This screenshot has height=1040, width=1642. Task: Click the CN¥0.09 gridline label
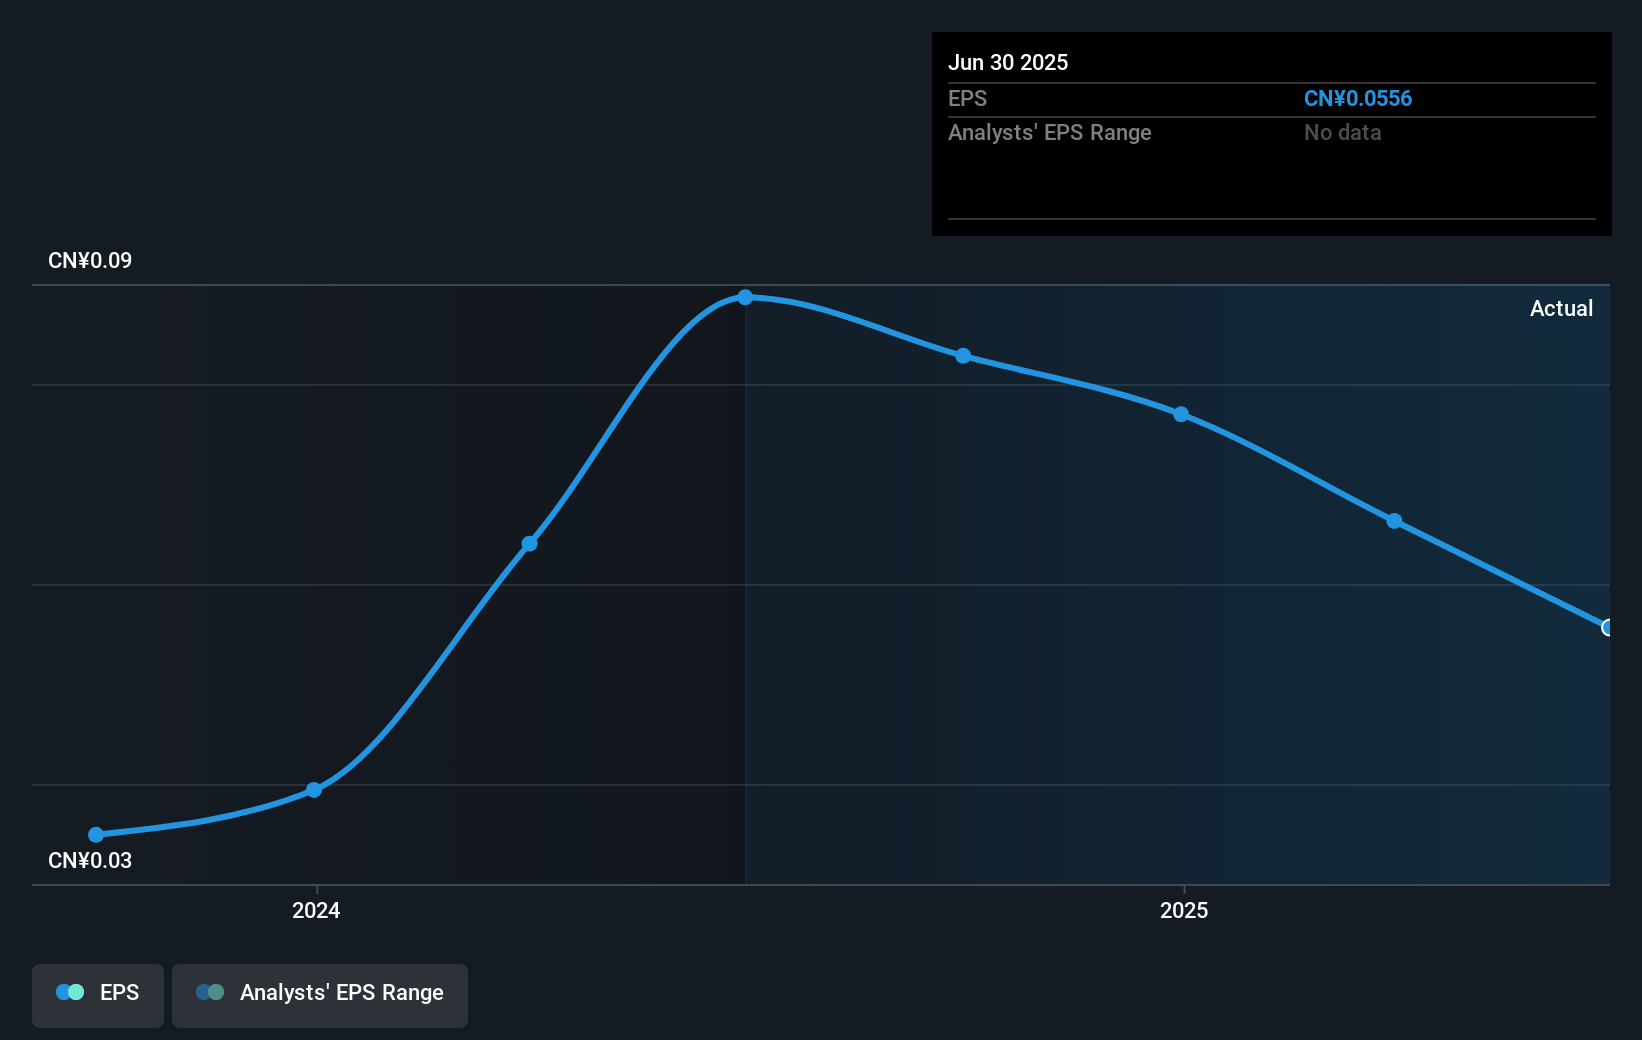tap(88, 260)
